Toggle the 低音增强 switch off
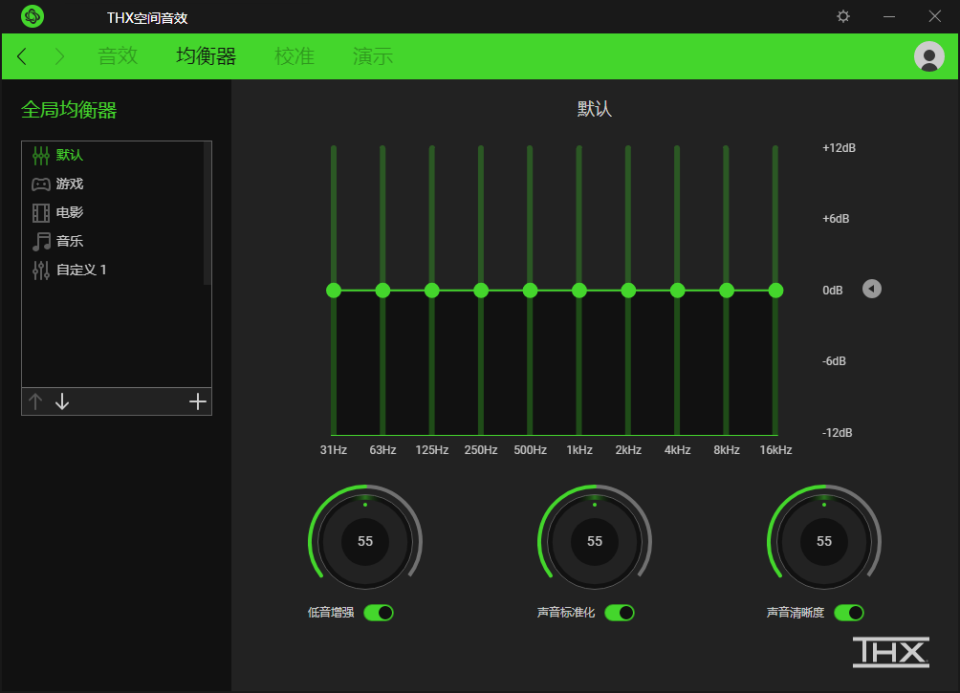Image resolution: width=960 pixels, height=693 pixels. click(x=378, y=613)
